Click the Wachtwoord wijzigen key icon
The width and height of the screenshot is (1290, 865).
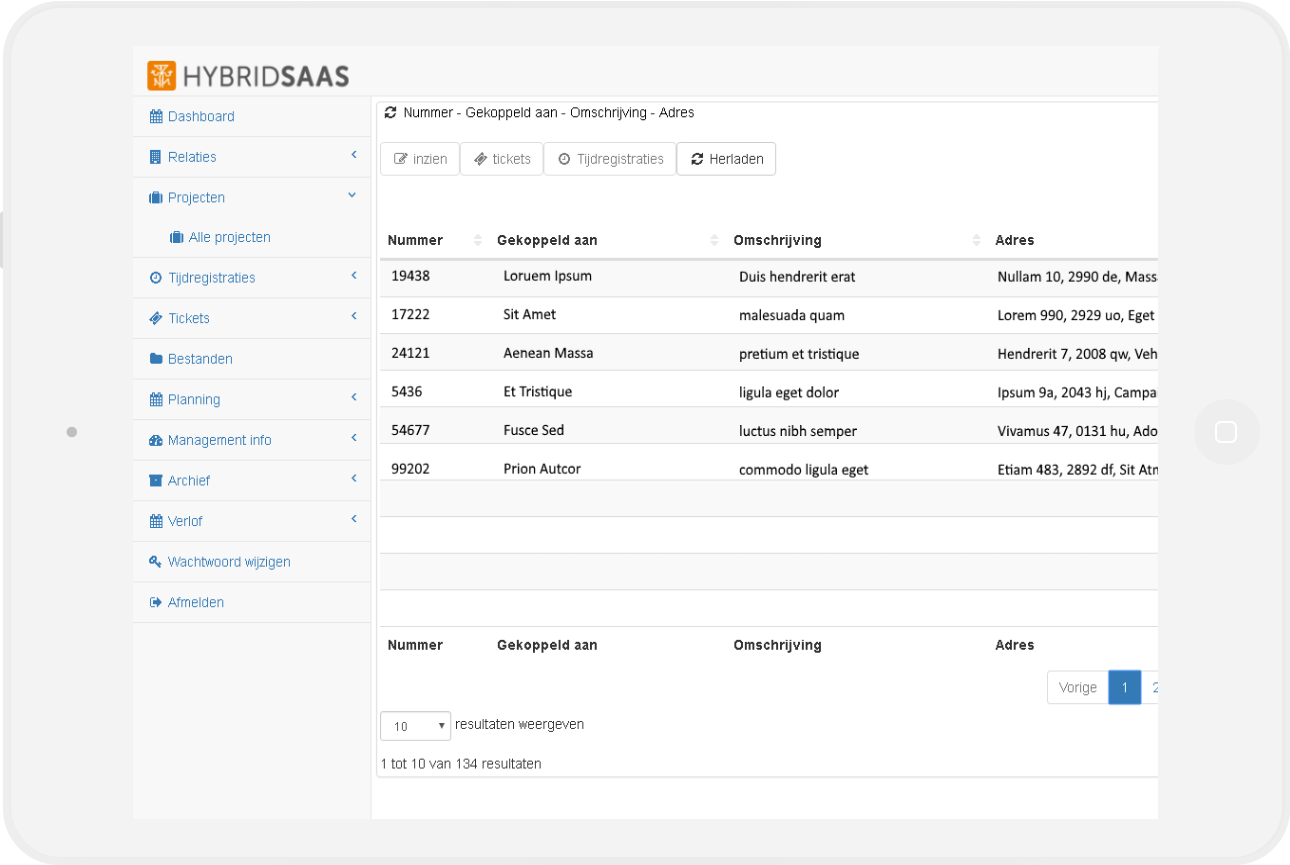(x=155, y=562)
